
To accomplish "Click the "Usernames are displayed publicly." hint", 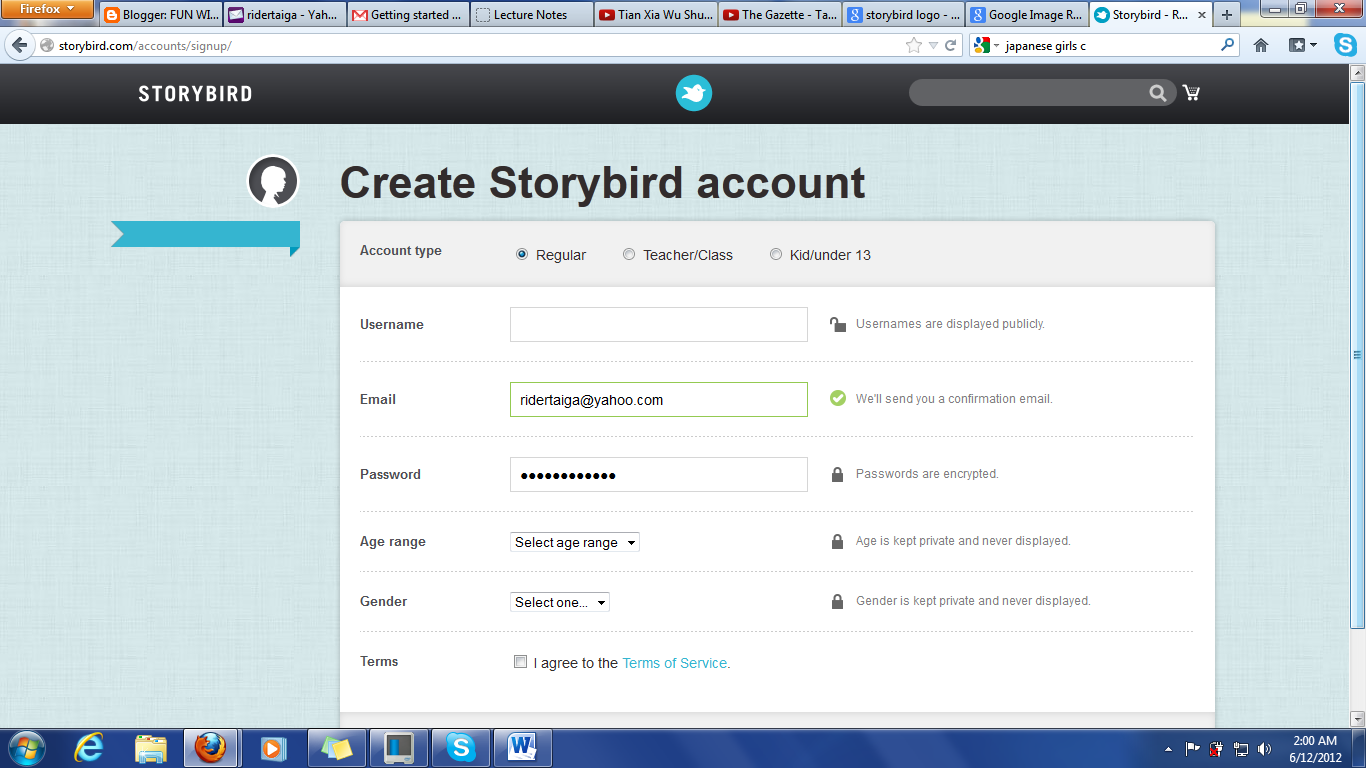I will [950, 324].
